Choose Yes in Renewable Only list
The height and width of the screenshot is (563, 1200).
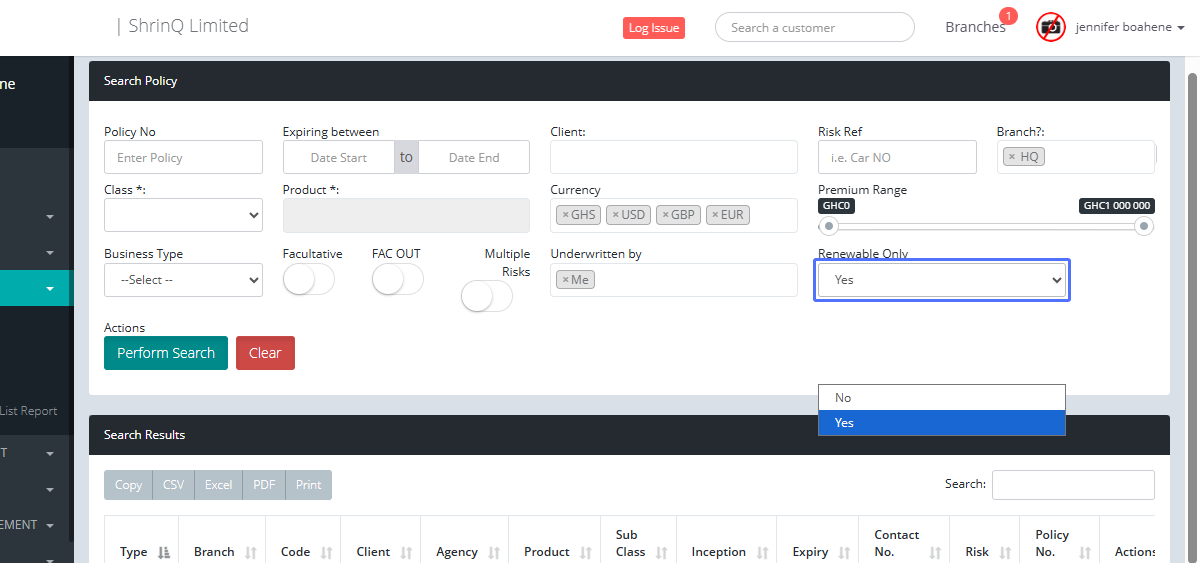(x=941, y=423)
